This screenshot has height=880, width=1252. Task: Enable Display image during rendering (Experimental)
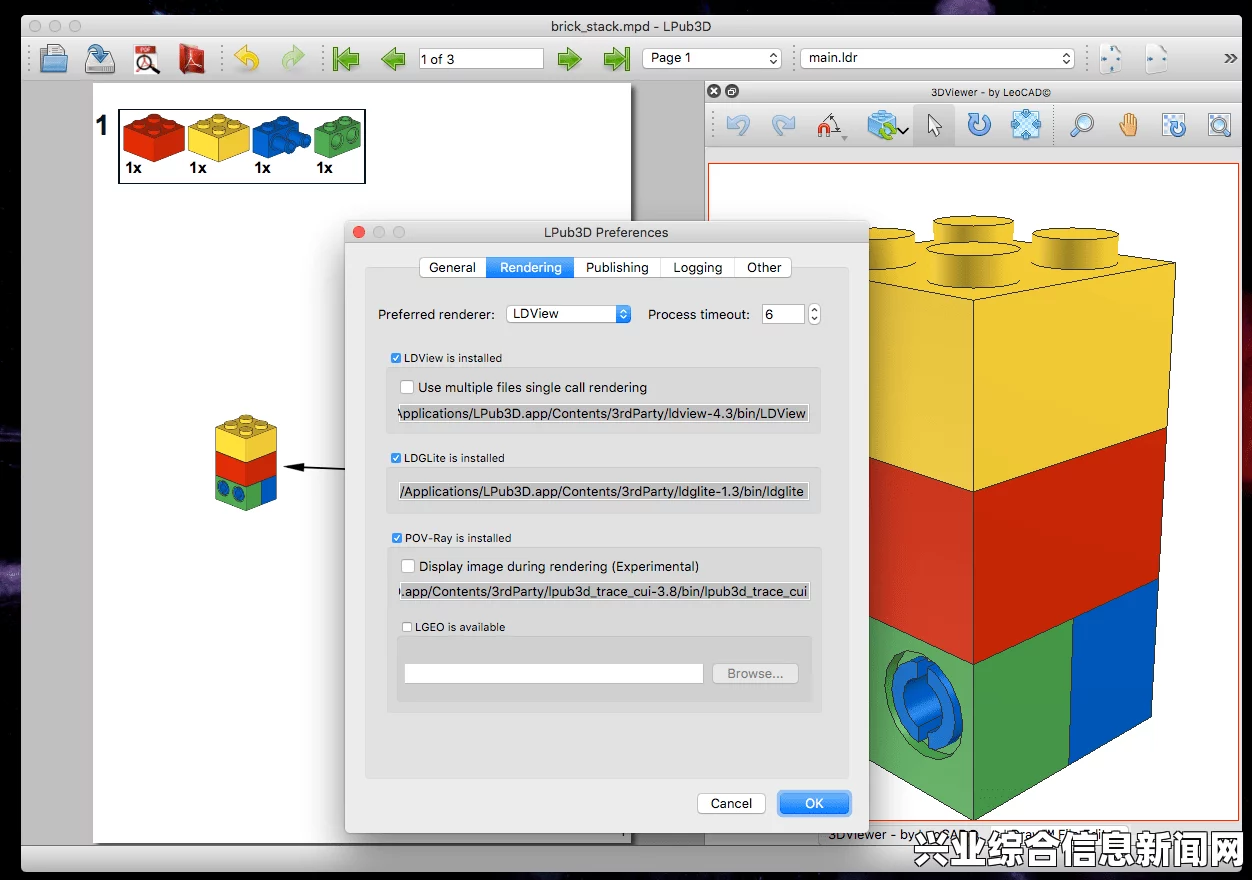click(x=407, y=566)
